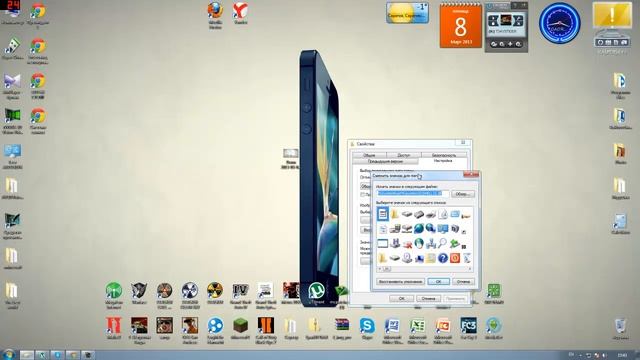Select the highlighted document icon in the icon list

pos(382,214)
